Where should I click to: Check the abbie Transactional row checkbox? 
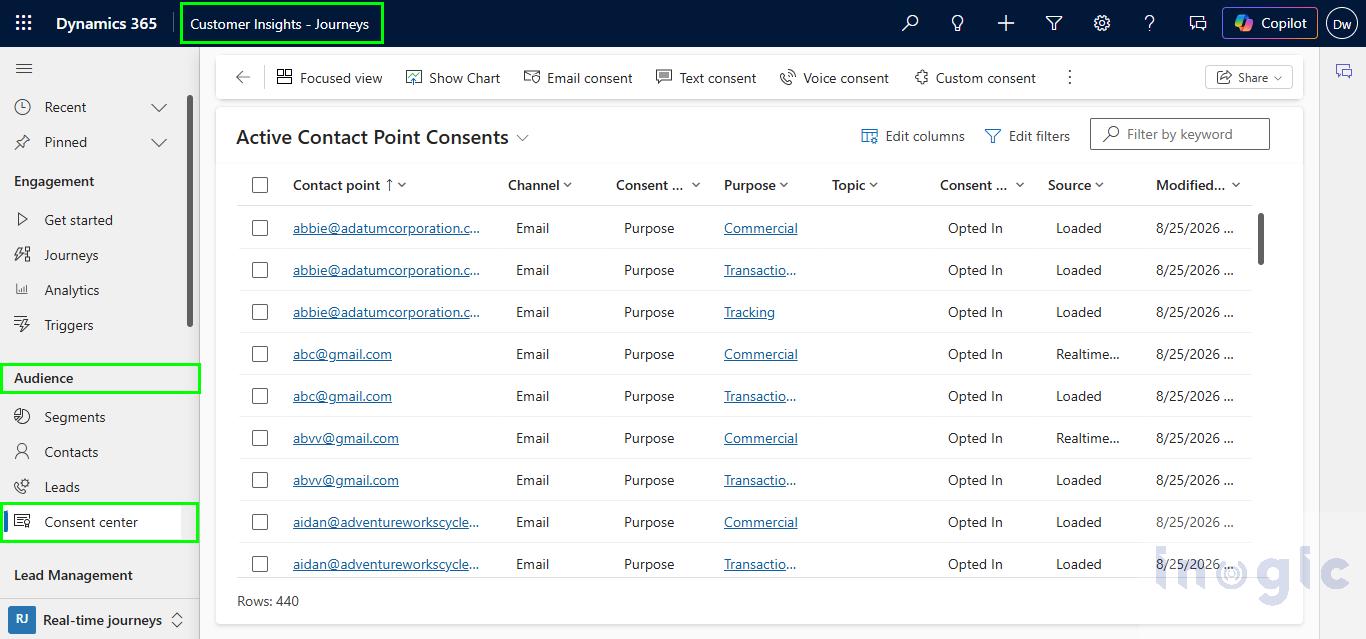pyautogui.click(x=260, y=270)
